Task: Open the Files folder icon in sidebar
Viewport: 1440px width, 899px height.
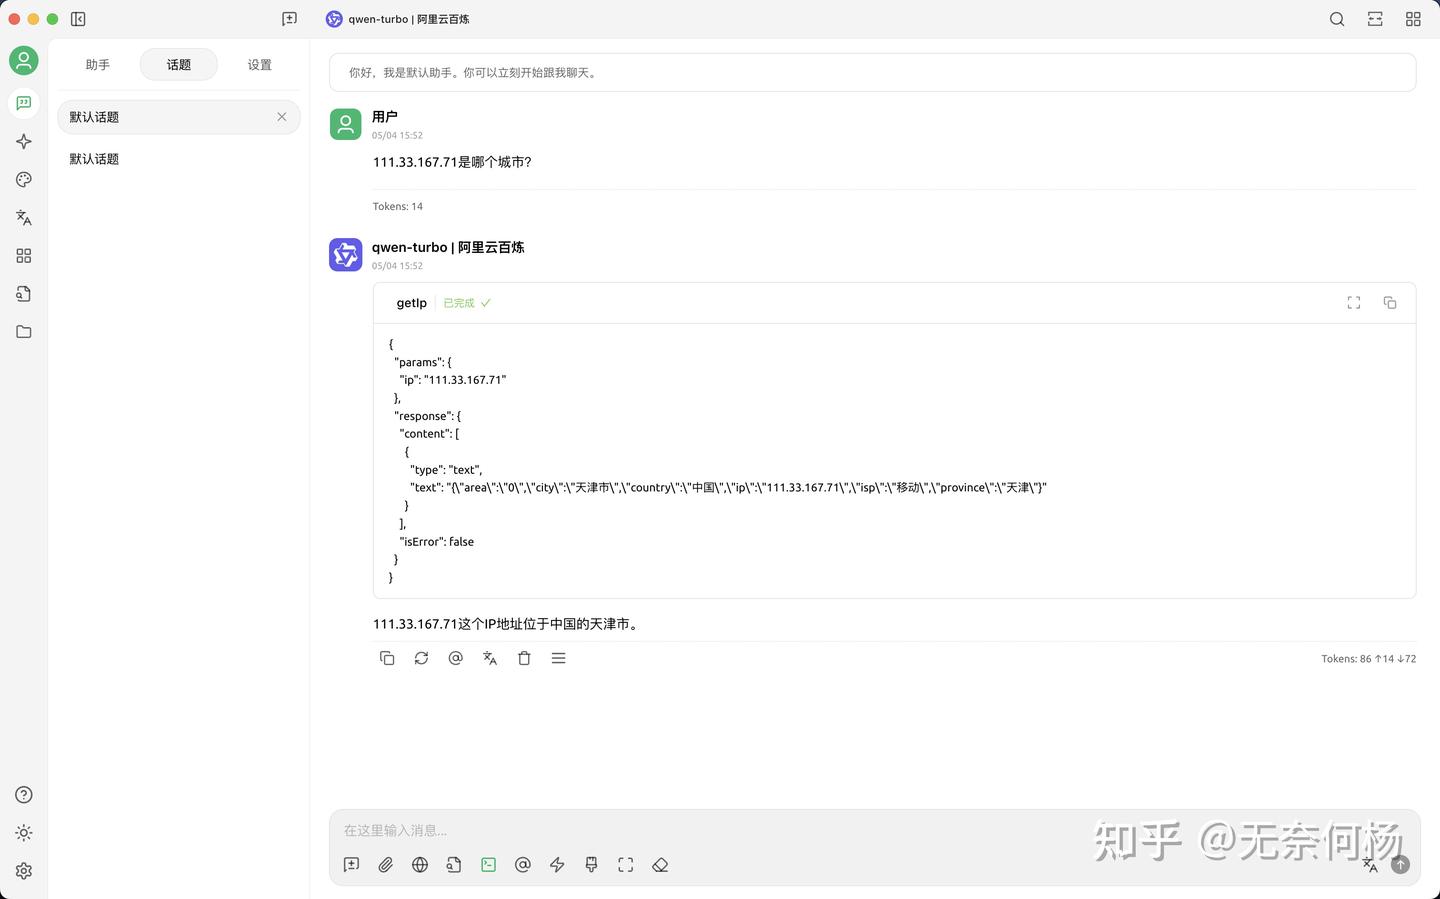Action: click(x=24, y=331)
